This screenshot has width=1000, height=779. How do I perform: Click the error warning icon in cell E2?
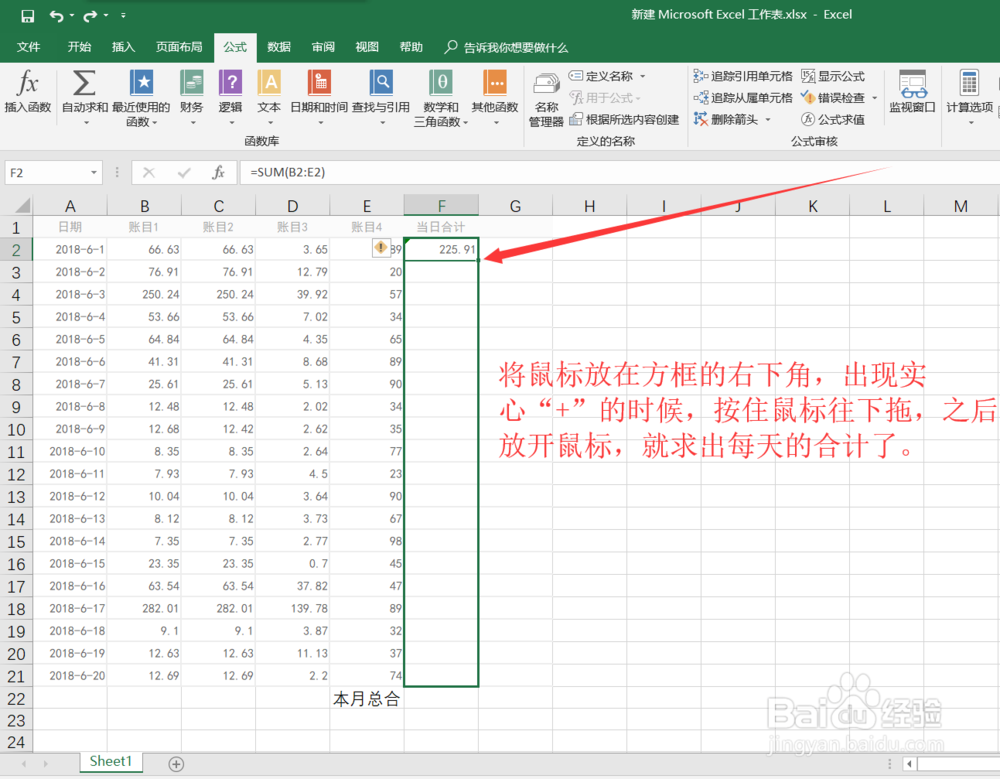click(x=381, y=248)
